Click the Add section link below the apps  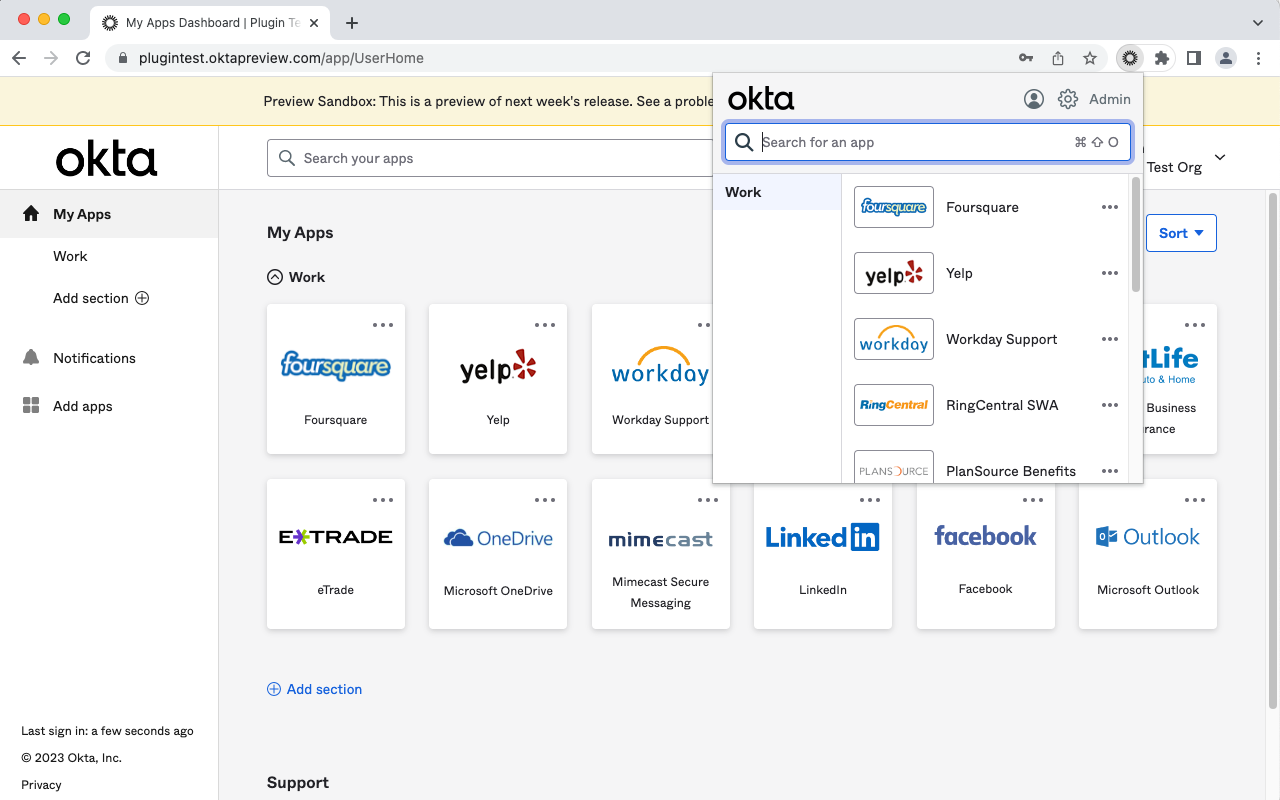[314, 689]
